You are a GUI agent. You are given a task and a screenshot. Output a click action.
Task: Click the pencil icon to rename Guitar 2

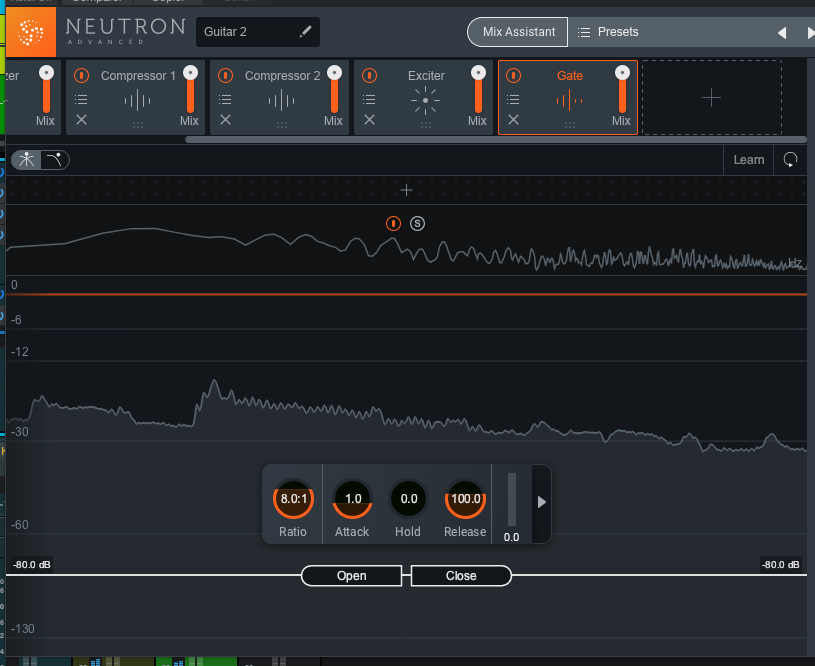click(x=305, y=32)
